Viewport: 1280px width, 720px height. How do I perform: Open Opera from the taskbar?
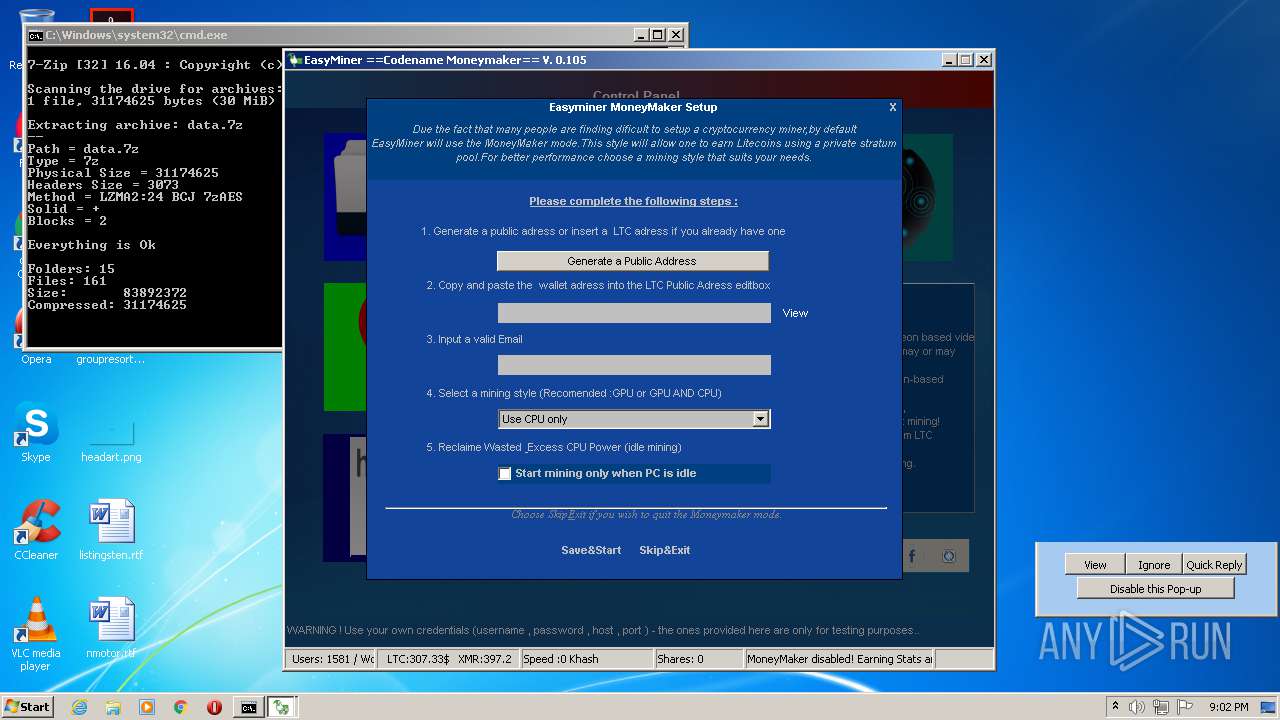pyautogui.click(x=214, y=707)
